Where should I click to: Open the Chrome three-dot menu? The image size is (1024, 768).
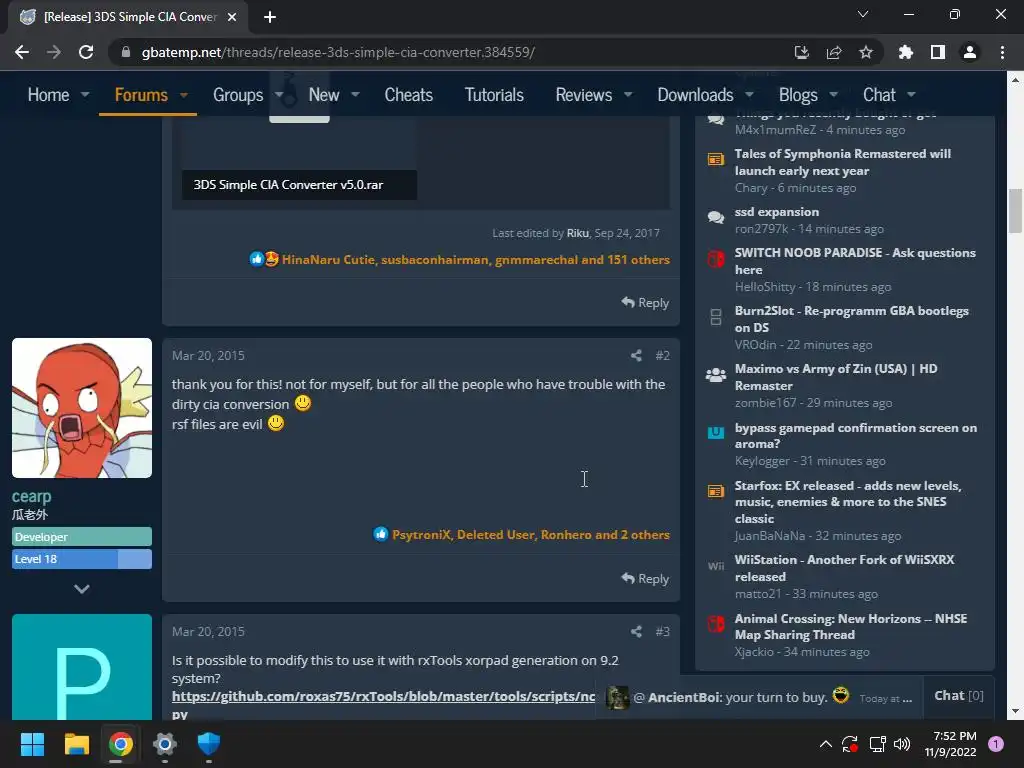[1002, 52]
